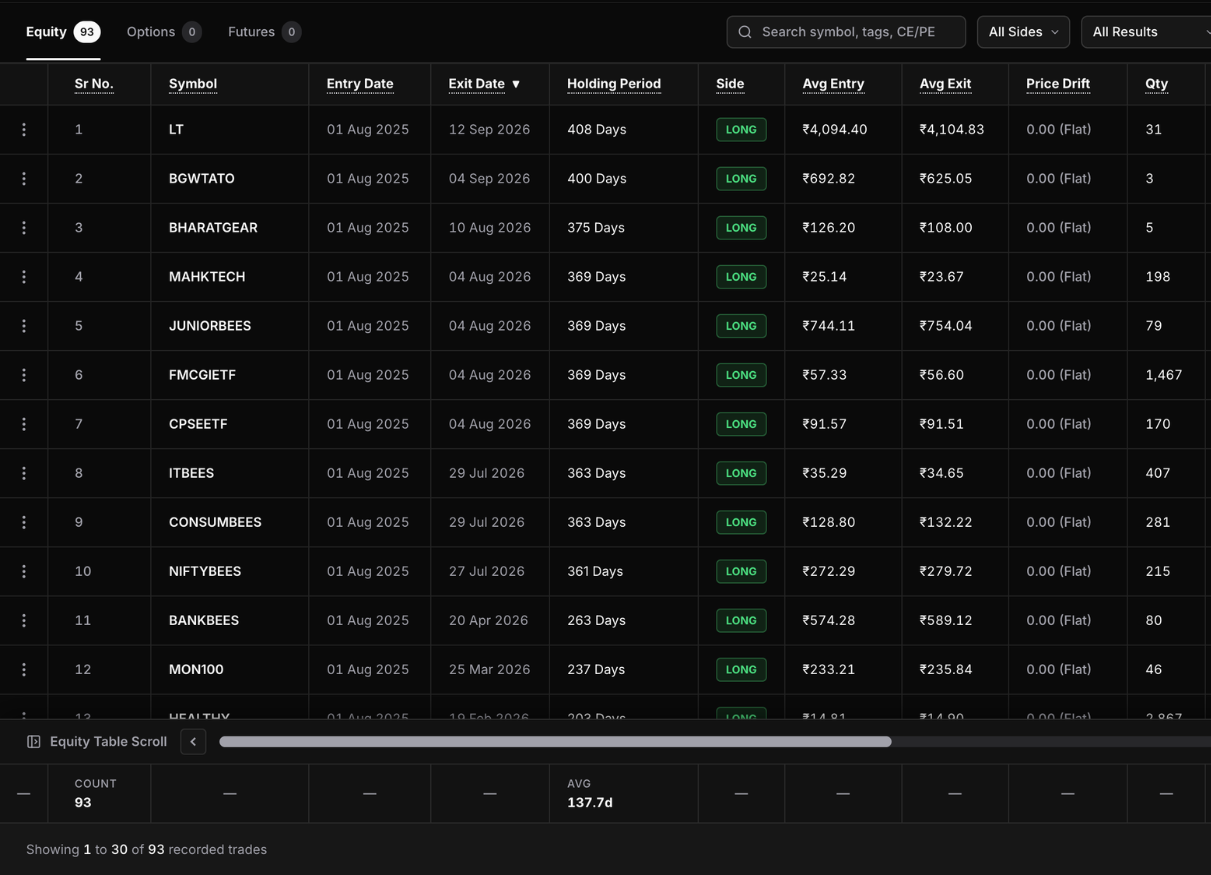Click the 1,467 quantity cell
The height and width of the screenshot is (875, 1211).
(x=1164, y=375)
